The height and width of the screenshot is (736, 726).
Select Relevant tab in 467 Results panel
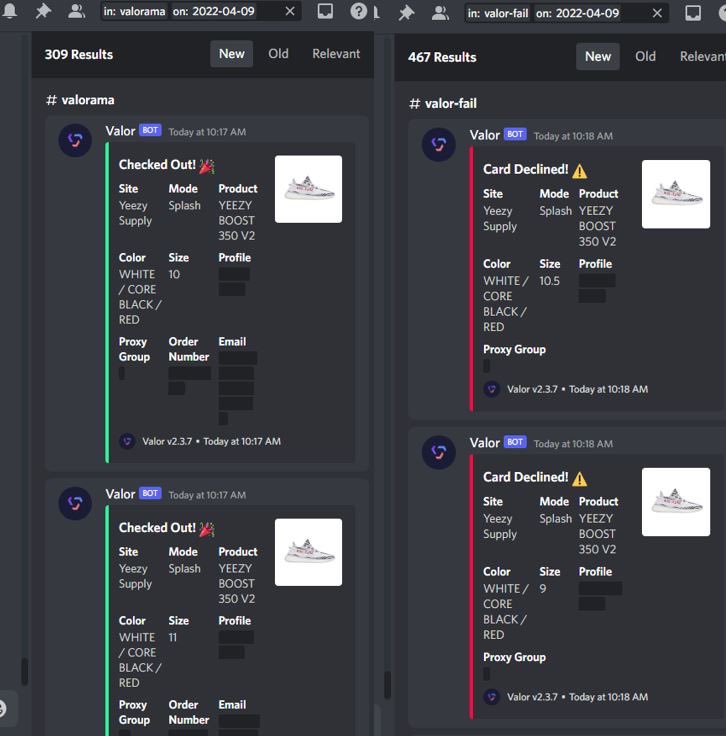703,57
